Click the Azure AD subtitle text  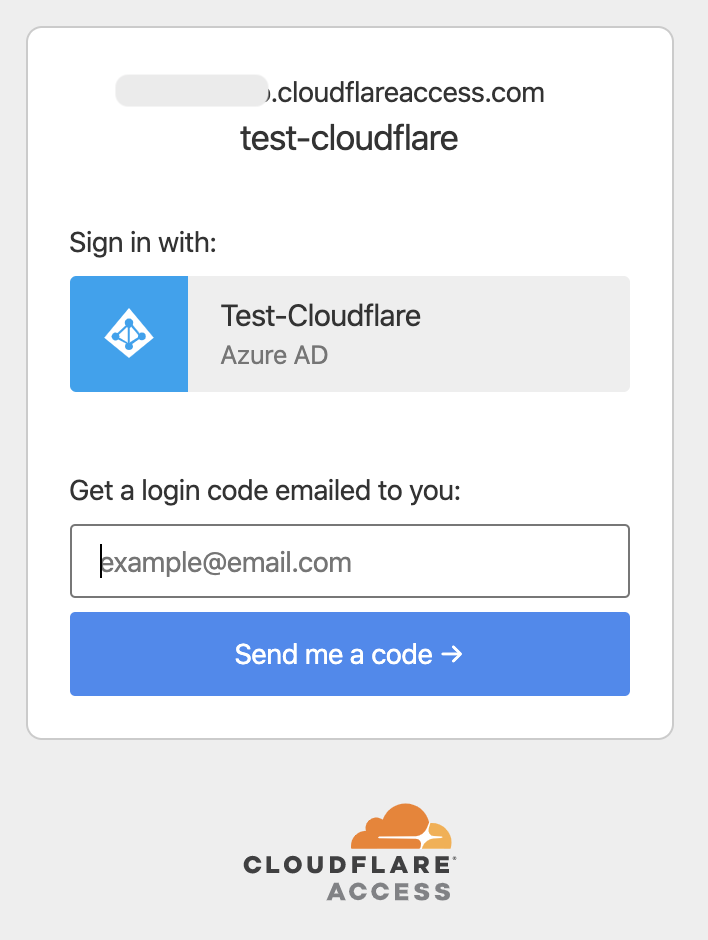pyautogui.click(x=273, y=355)
